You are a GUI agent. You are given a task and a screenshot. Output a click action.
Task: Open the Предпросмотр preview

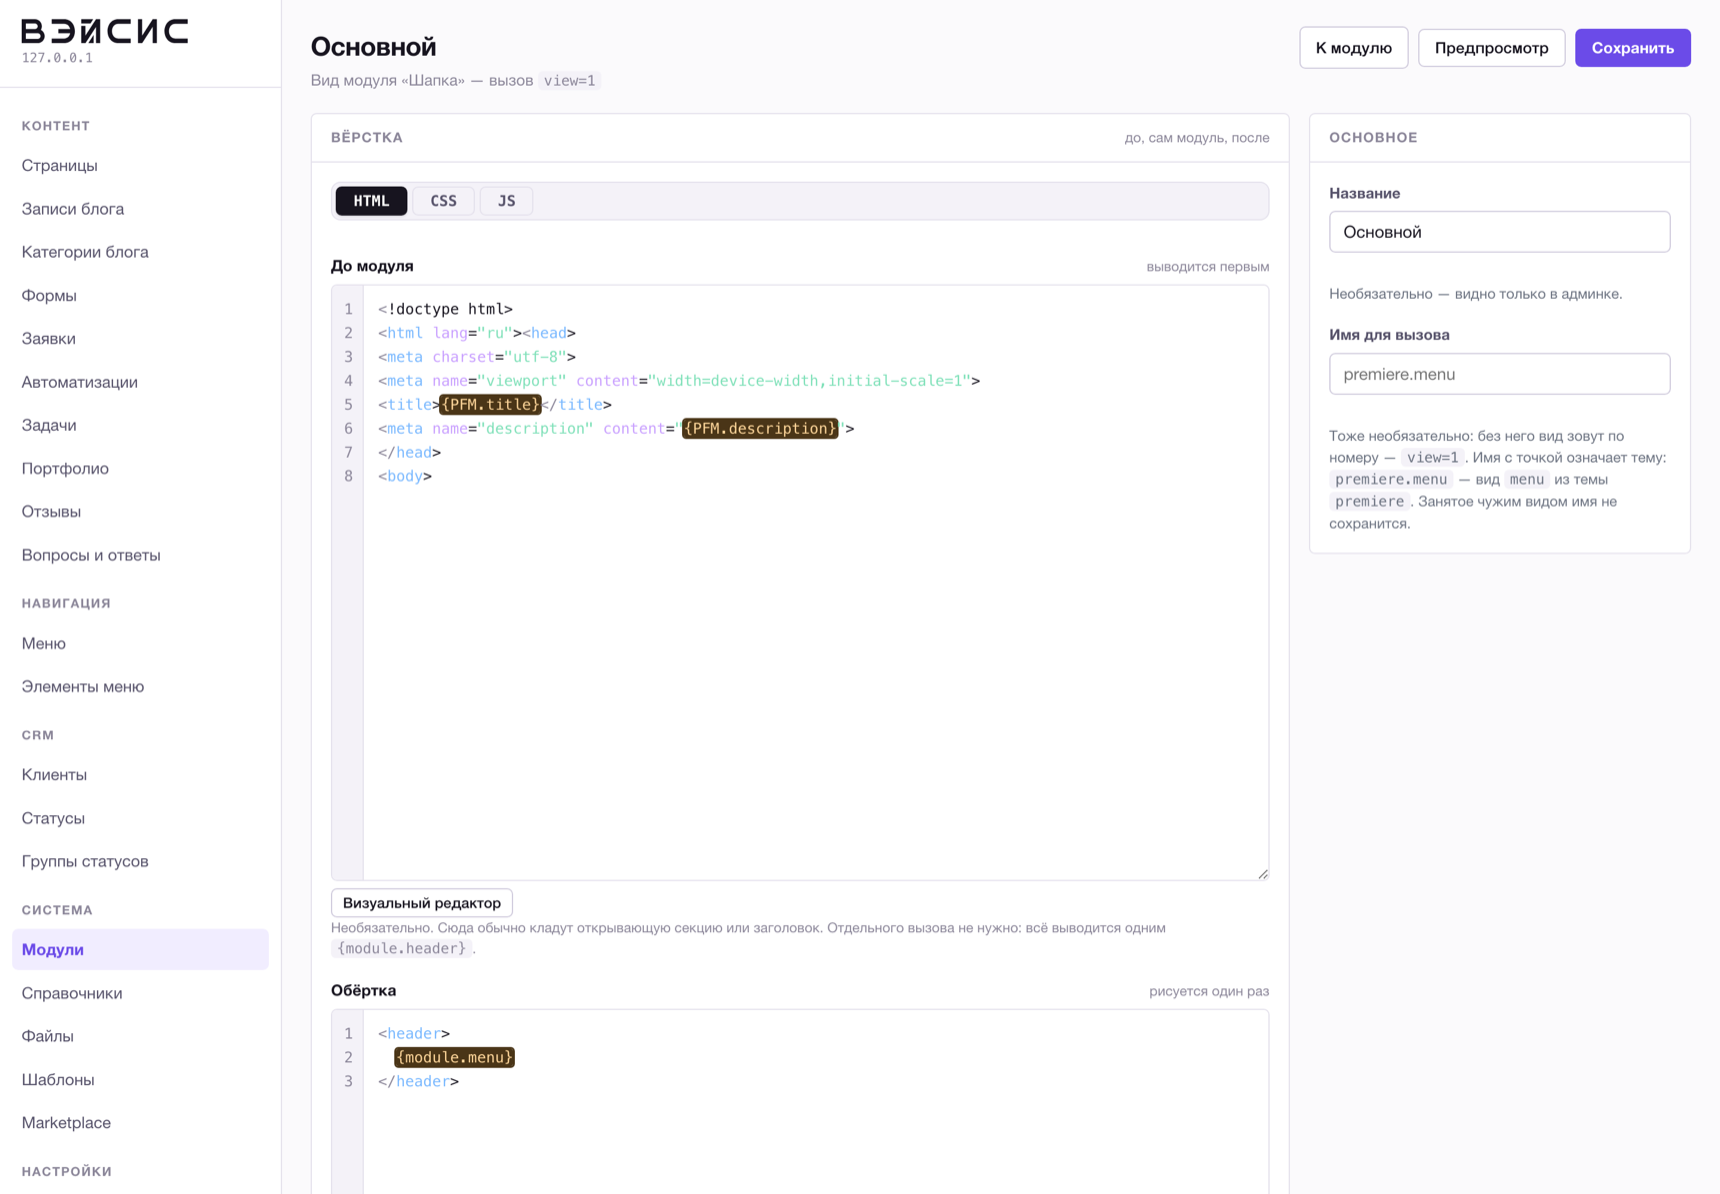point(1491,48)
